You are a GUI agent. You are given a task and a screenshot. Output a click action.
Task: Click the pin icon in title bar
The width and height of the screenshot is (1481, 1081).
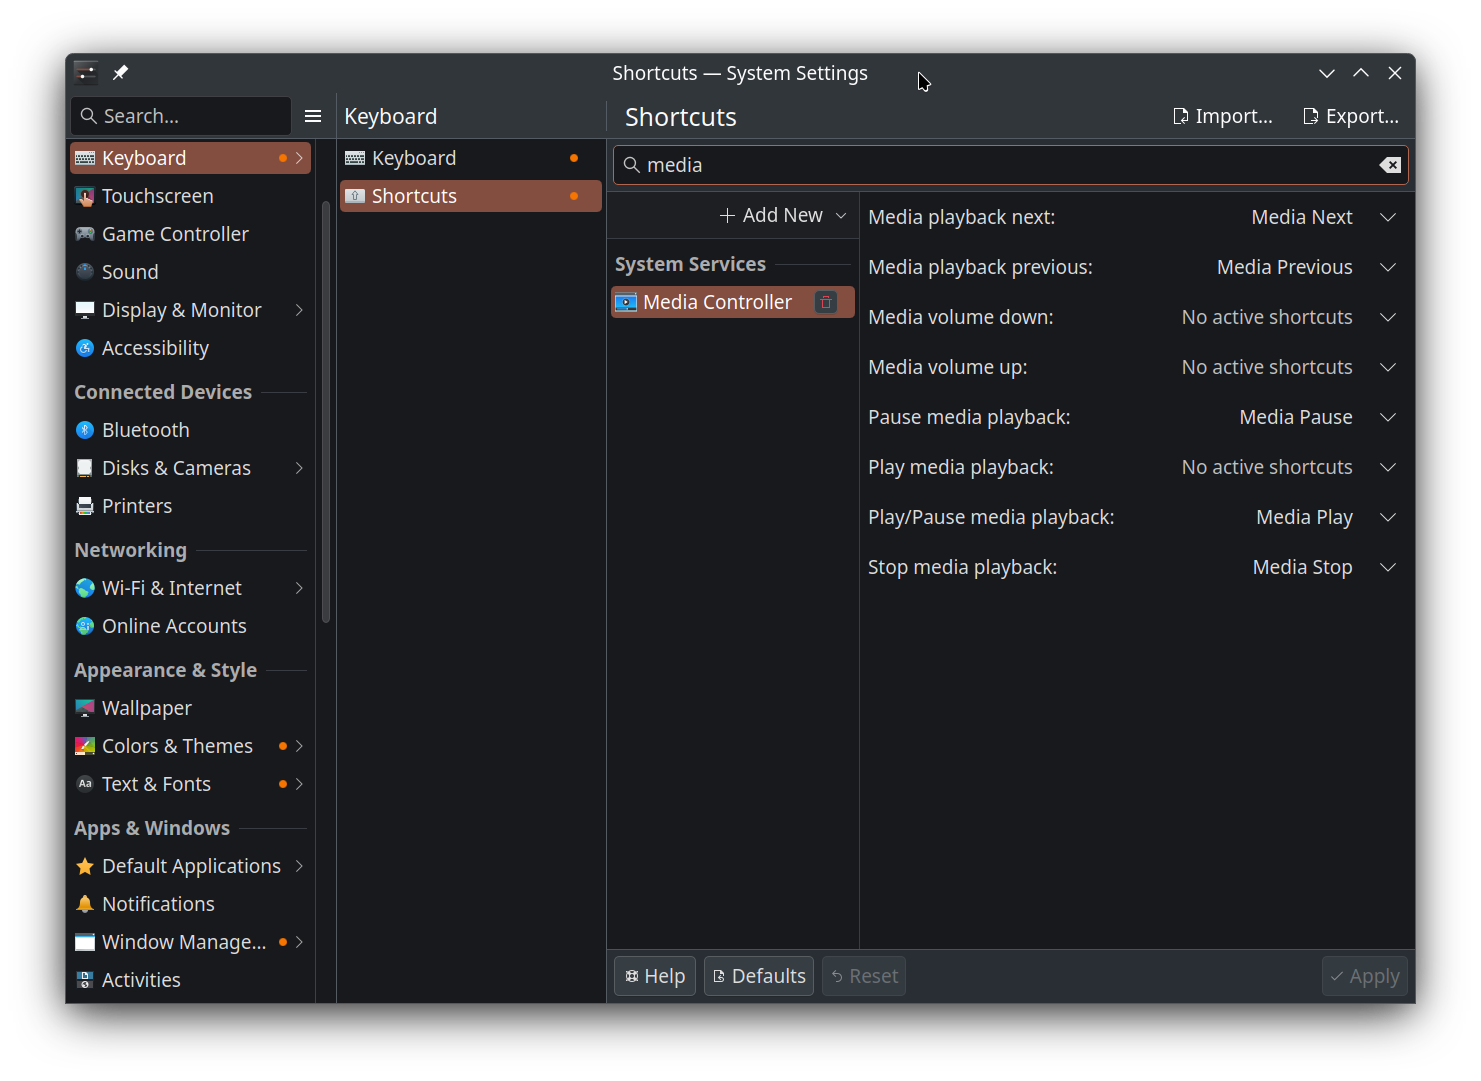120,73
